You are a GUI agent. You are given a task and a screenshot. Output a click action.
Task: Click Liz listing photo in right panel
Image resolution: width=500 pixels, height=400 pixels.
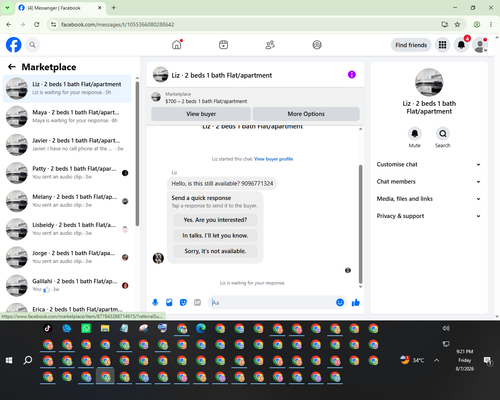click(x=429, y=82)
